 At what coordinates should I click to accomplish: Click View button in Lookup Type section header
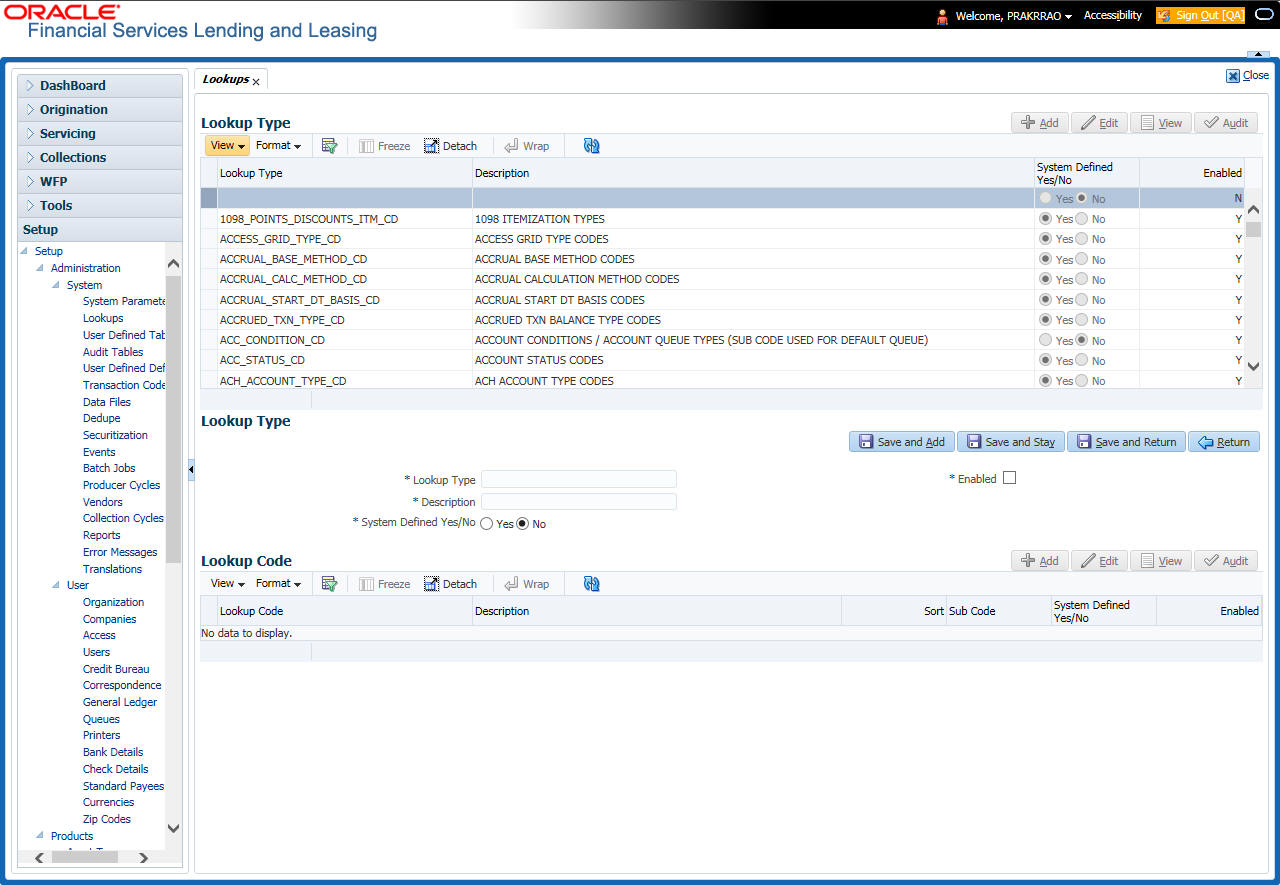click(x=1160, y=123)
